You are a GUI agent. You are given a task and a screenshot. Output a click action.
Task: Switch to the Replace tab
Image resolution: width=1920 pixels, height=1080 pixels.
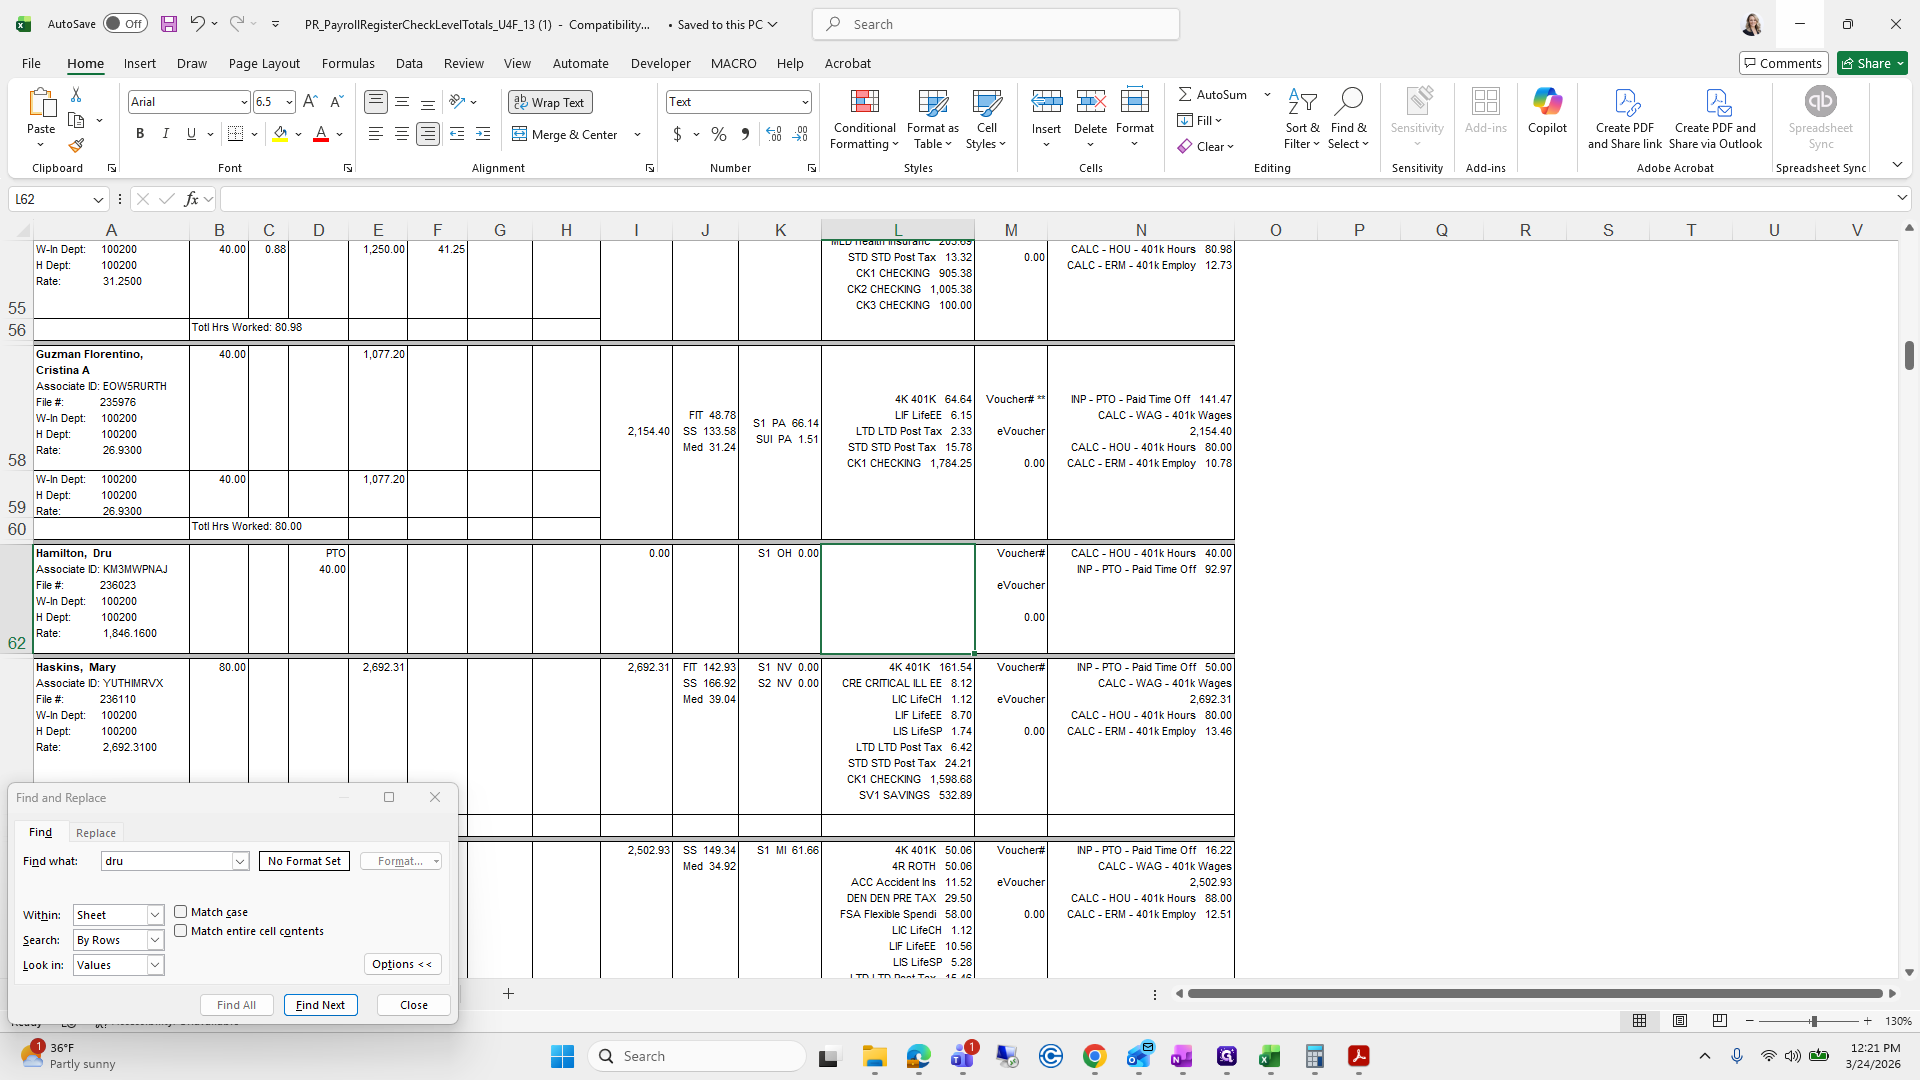(96, 833)
